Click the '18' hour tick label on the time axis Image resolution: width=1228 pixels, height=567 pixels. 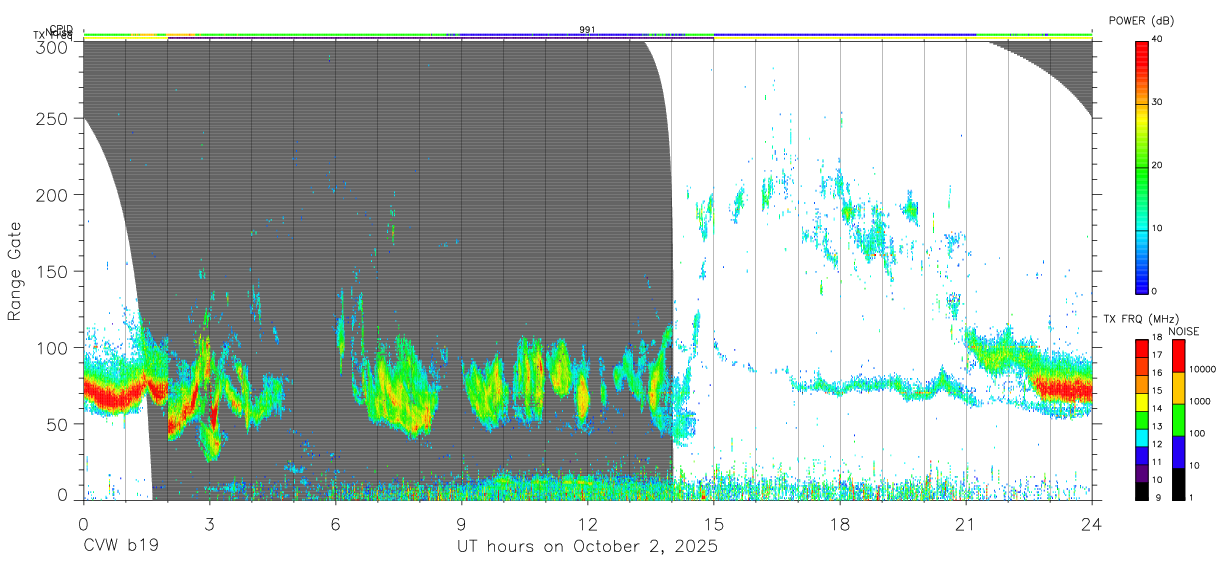coord(840,523)
